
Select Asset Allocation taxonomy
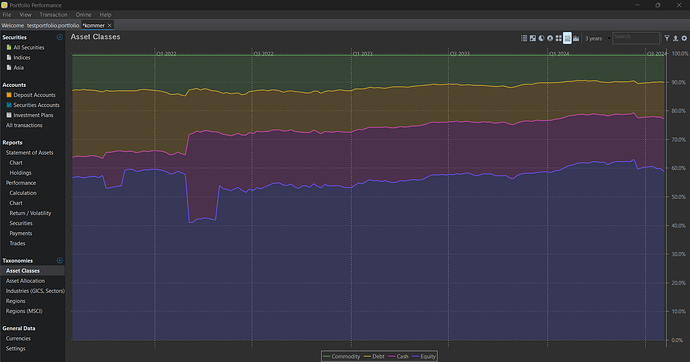click(x=25, y=281)
